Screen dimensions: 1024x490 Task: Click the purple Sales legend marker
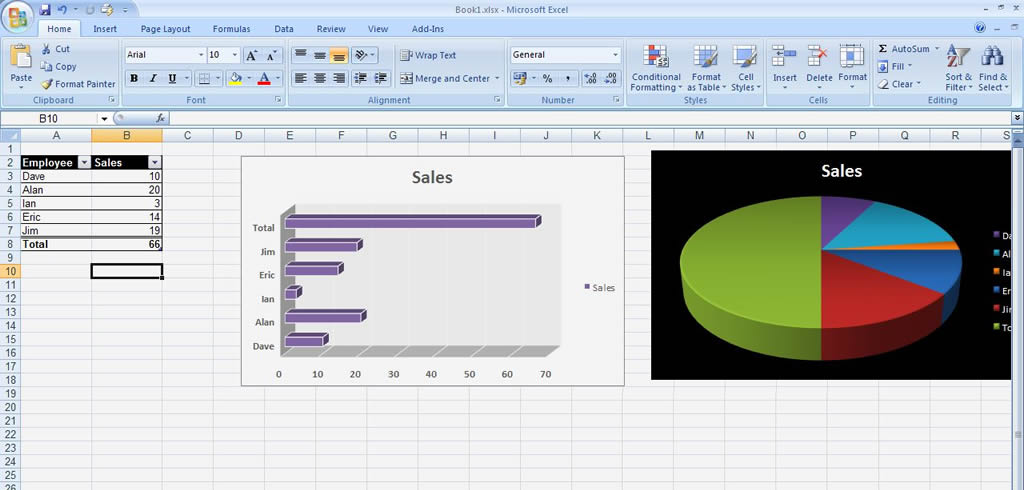point(587,287)
